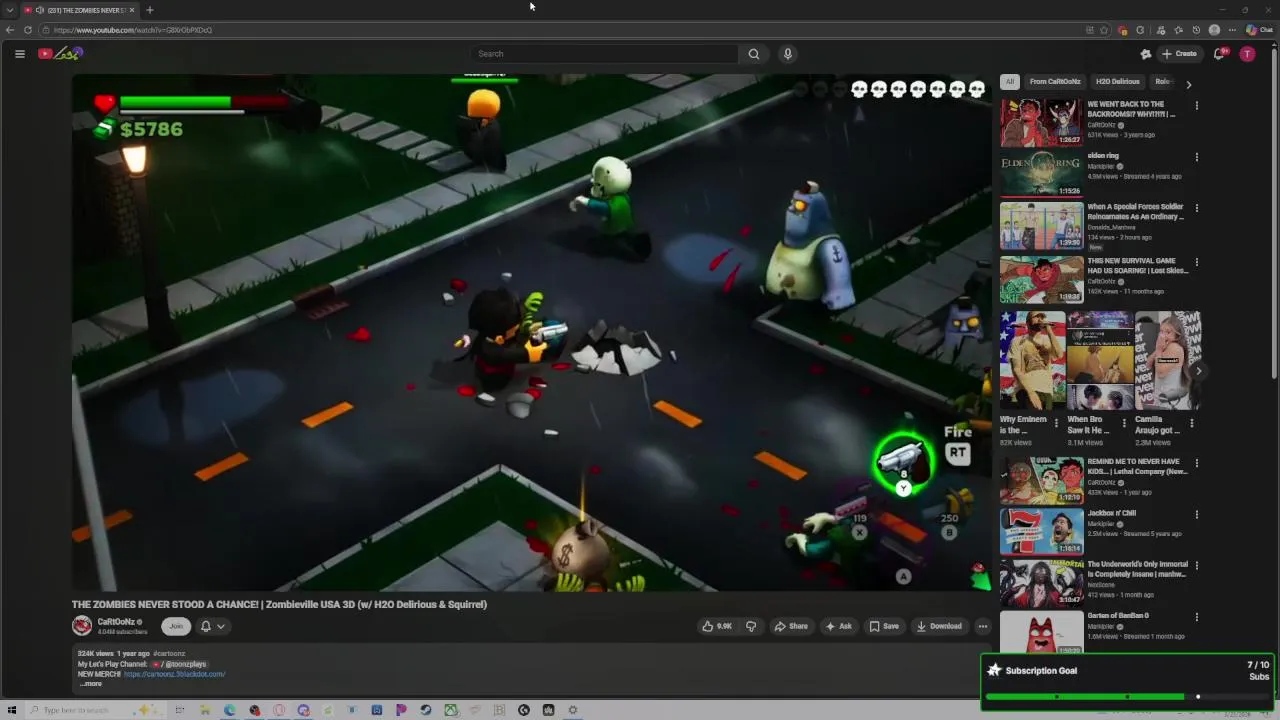Open the CaRtOoNz channel avatar
Image resolution: width=1280 pixels, height=720 pixels.
pos(82,626)
